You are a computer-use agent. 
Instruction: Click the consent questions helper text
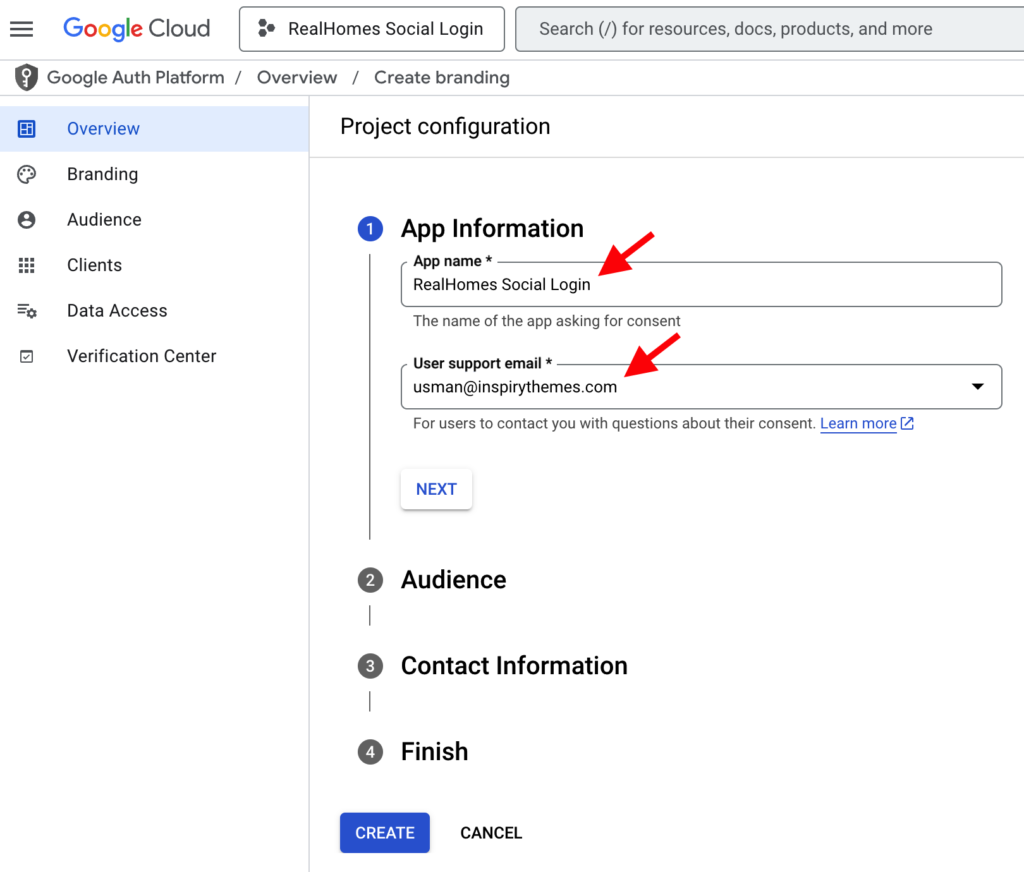click(615, 423)
